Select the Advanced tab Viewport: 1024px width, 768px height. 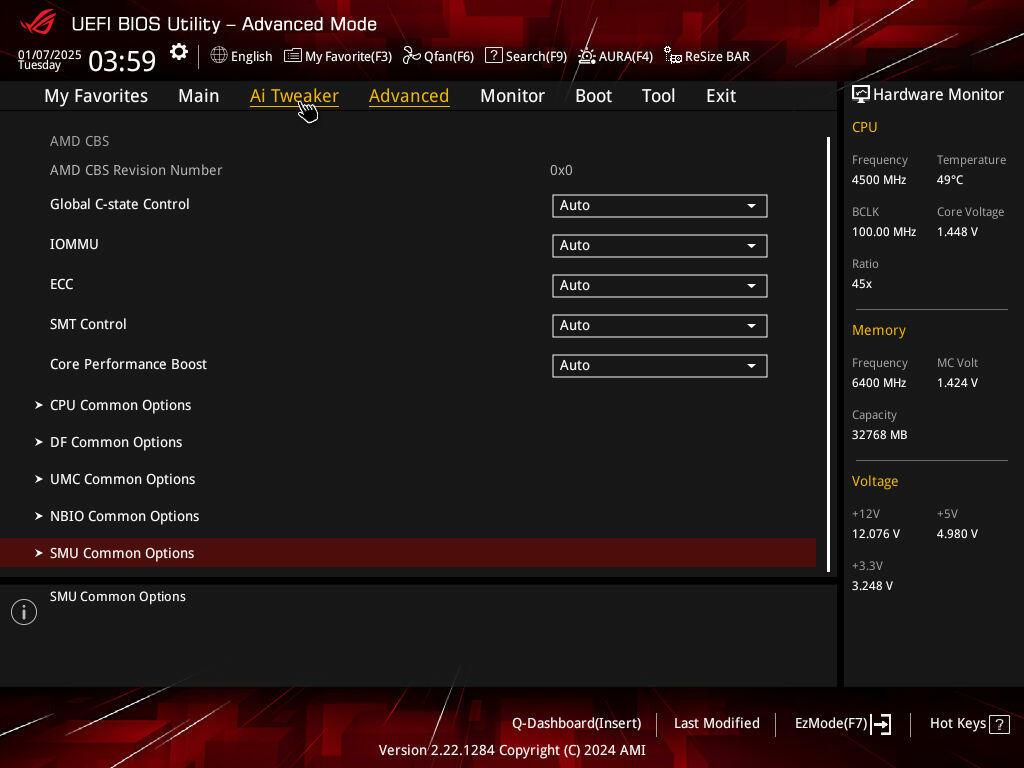tap(409, 96)
